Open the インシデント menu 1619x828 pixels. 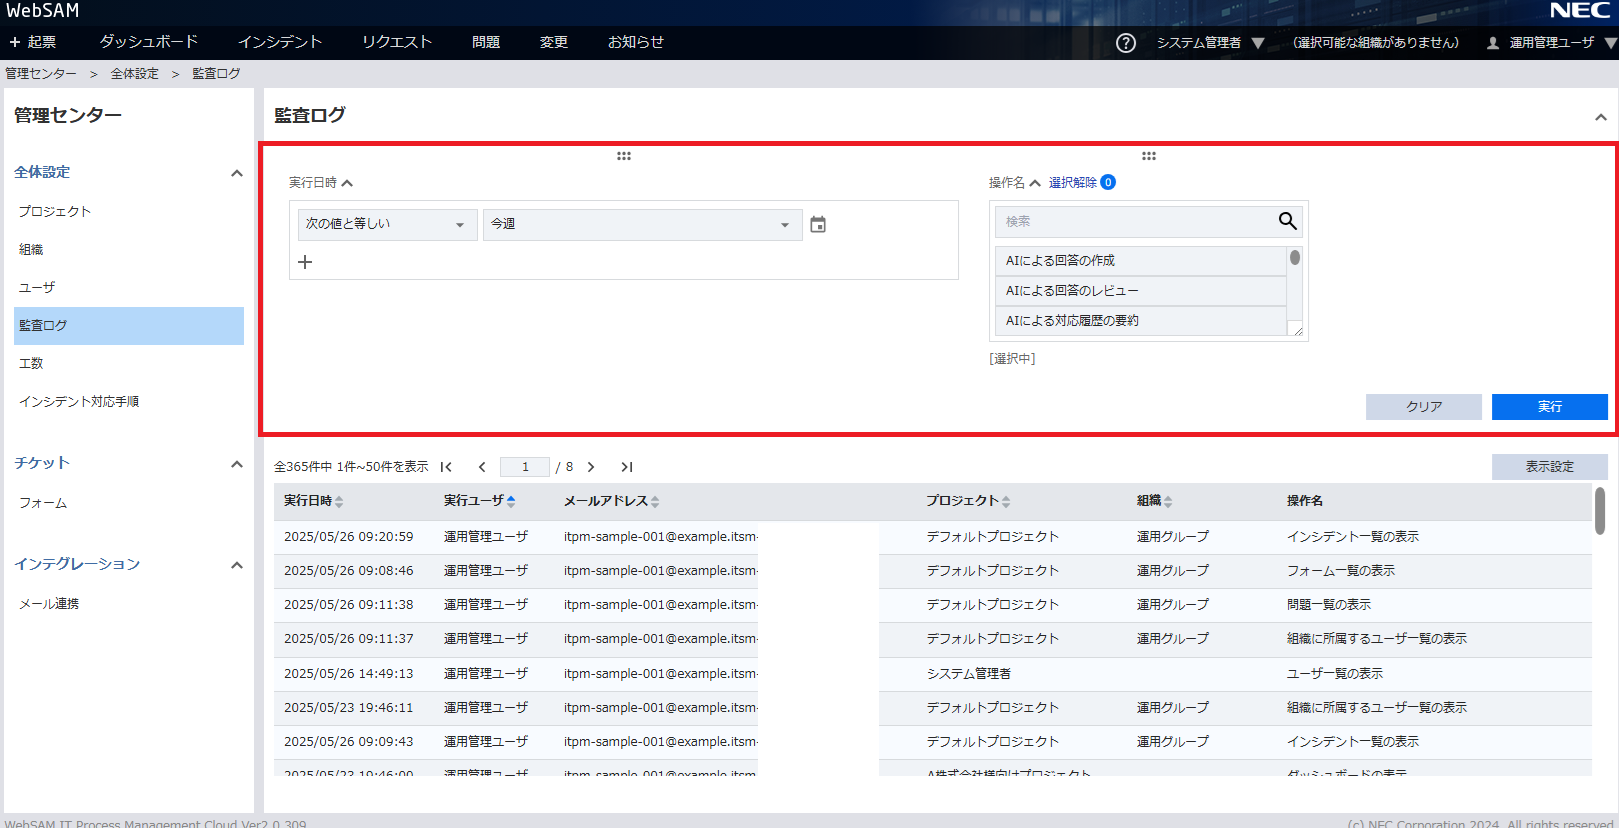(x=280, y=42)
